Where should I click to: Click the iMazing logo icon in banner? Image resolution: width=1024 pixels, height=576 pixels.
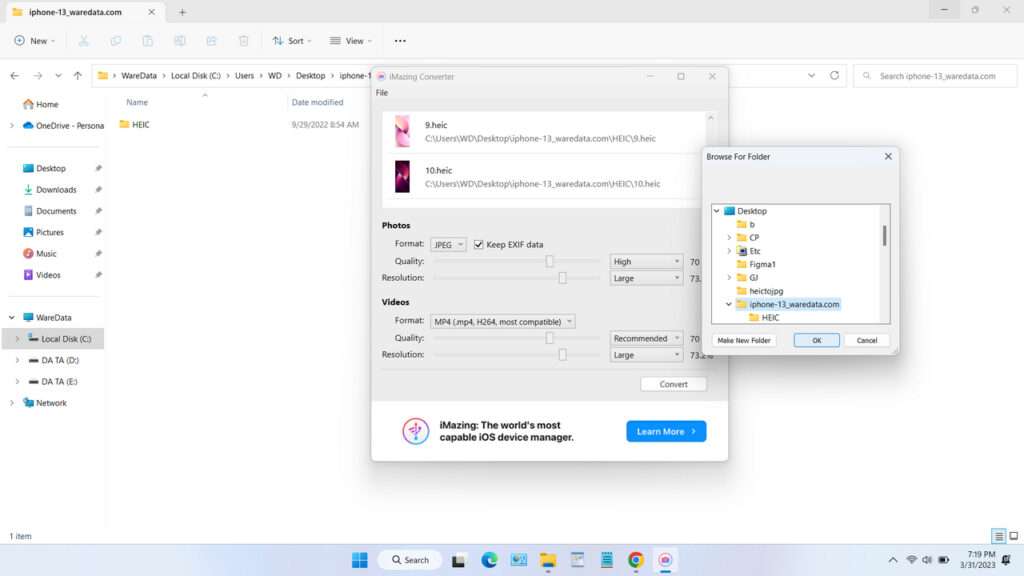tap(415, 431)
